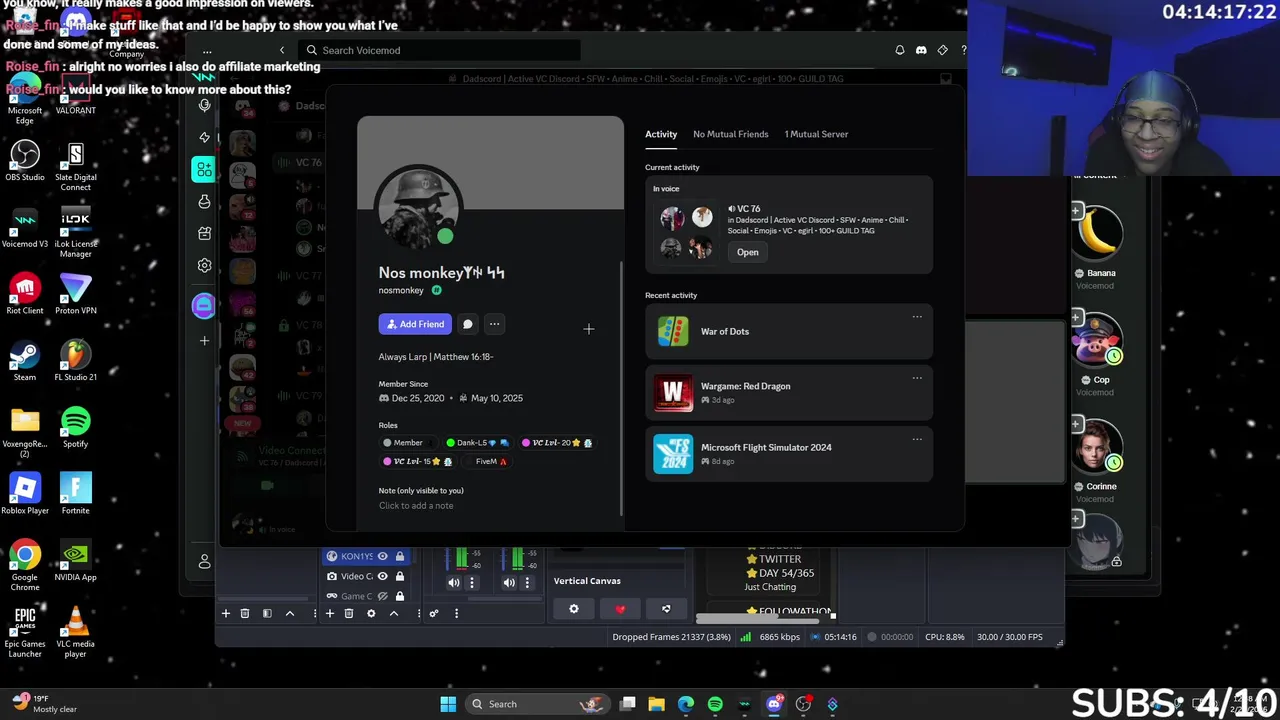Remove selected source with OBS trash icon

[x=349, y=613]
